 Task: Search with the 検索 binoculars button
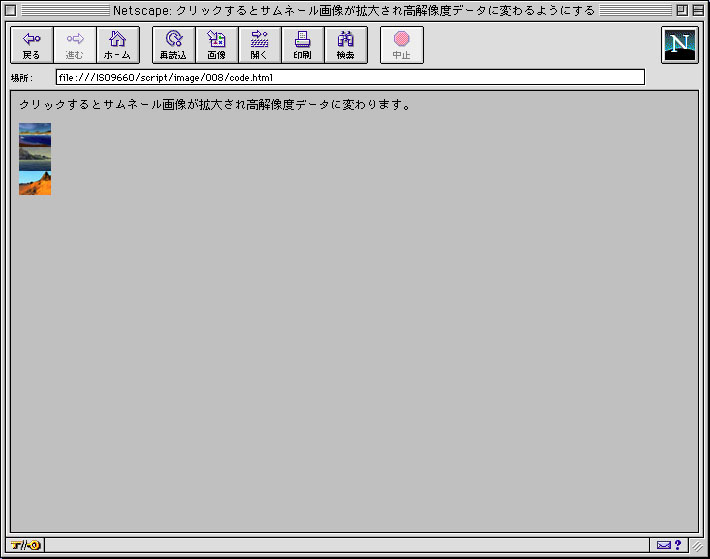346,45
